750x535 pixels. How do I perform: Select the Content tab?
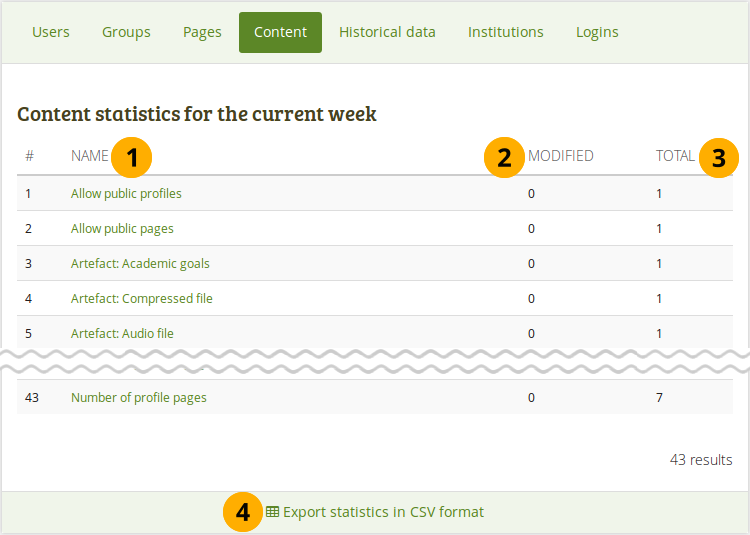point(280,32)
